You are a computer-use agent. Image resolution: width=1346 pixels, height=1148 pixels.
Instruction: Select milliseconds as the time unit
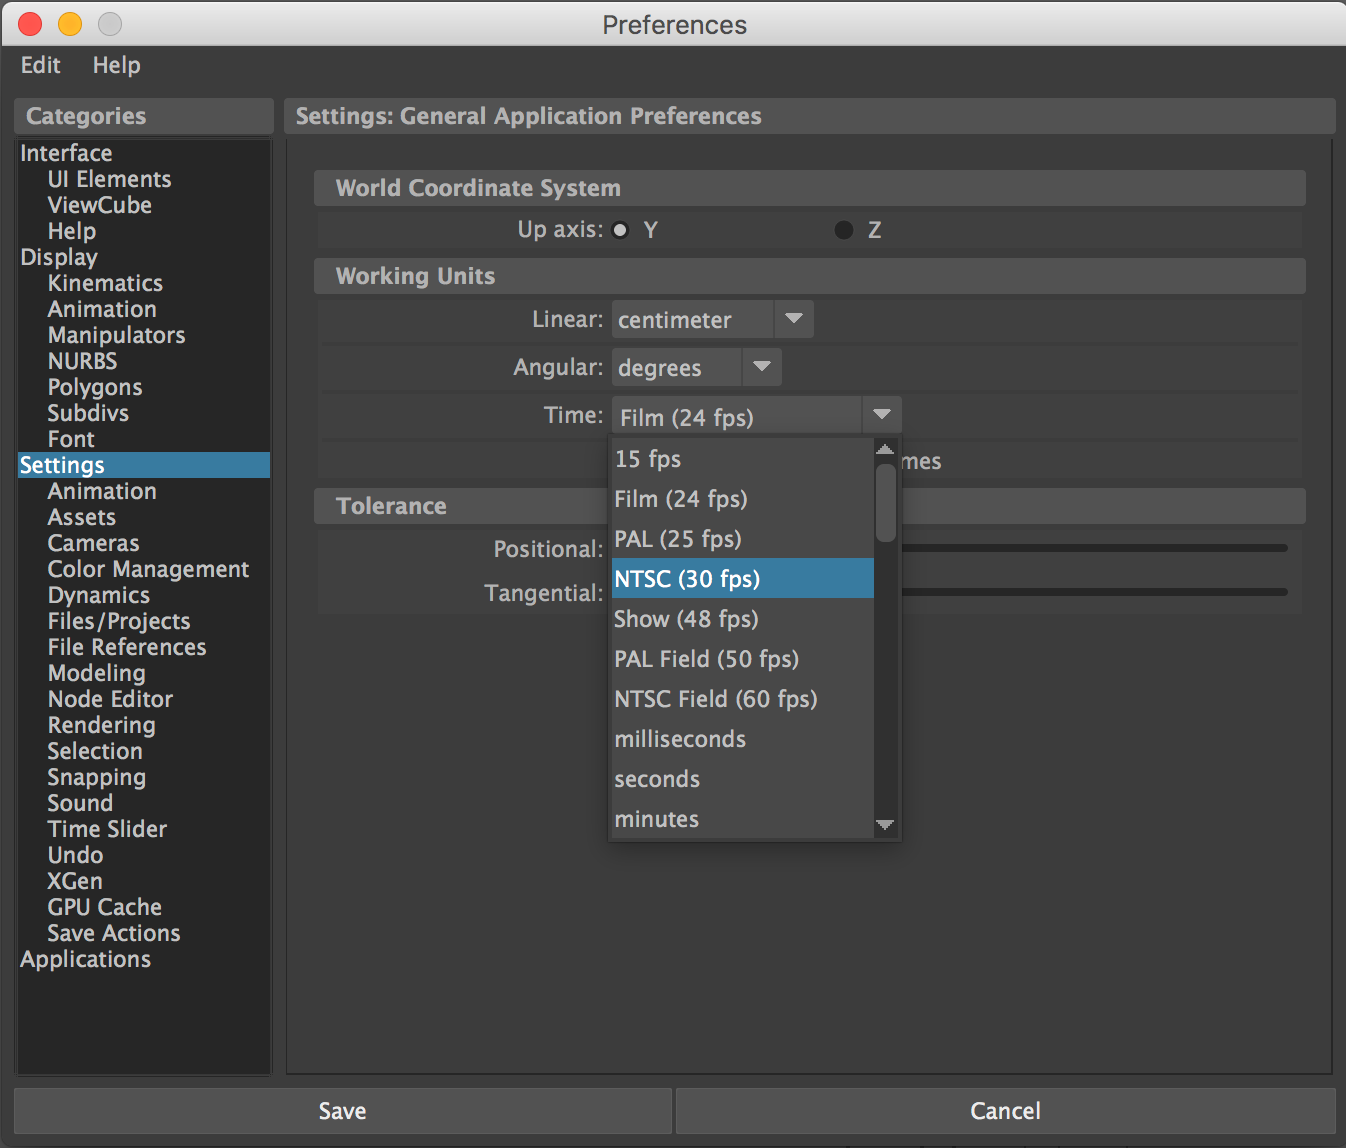click(680, 739)
